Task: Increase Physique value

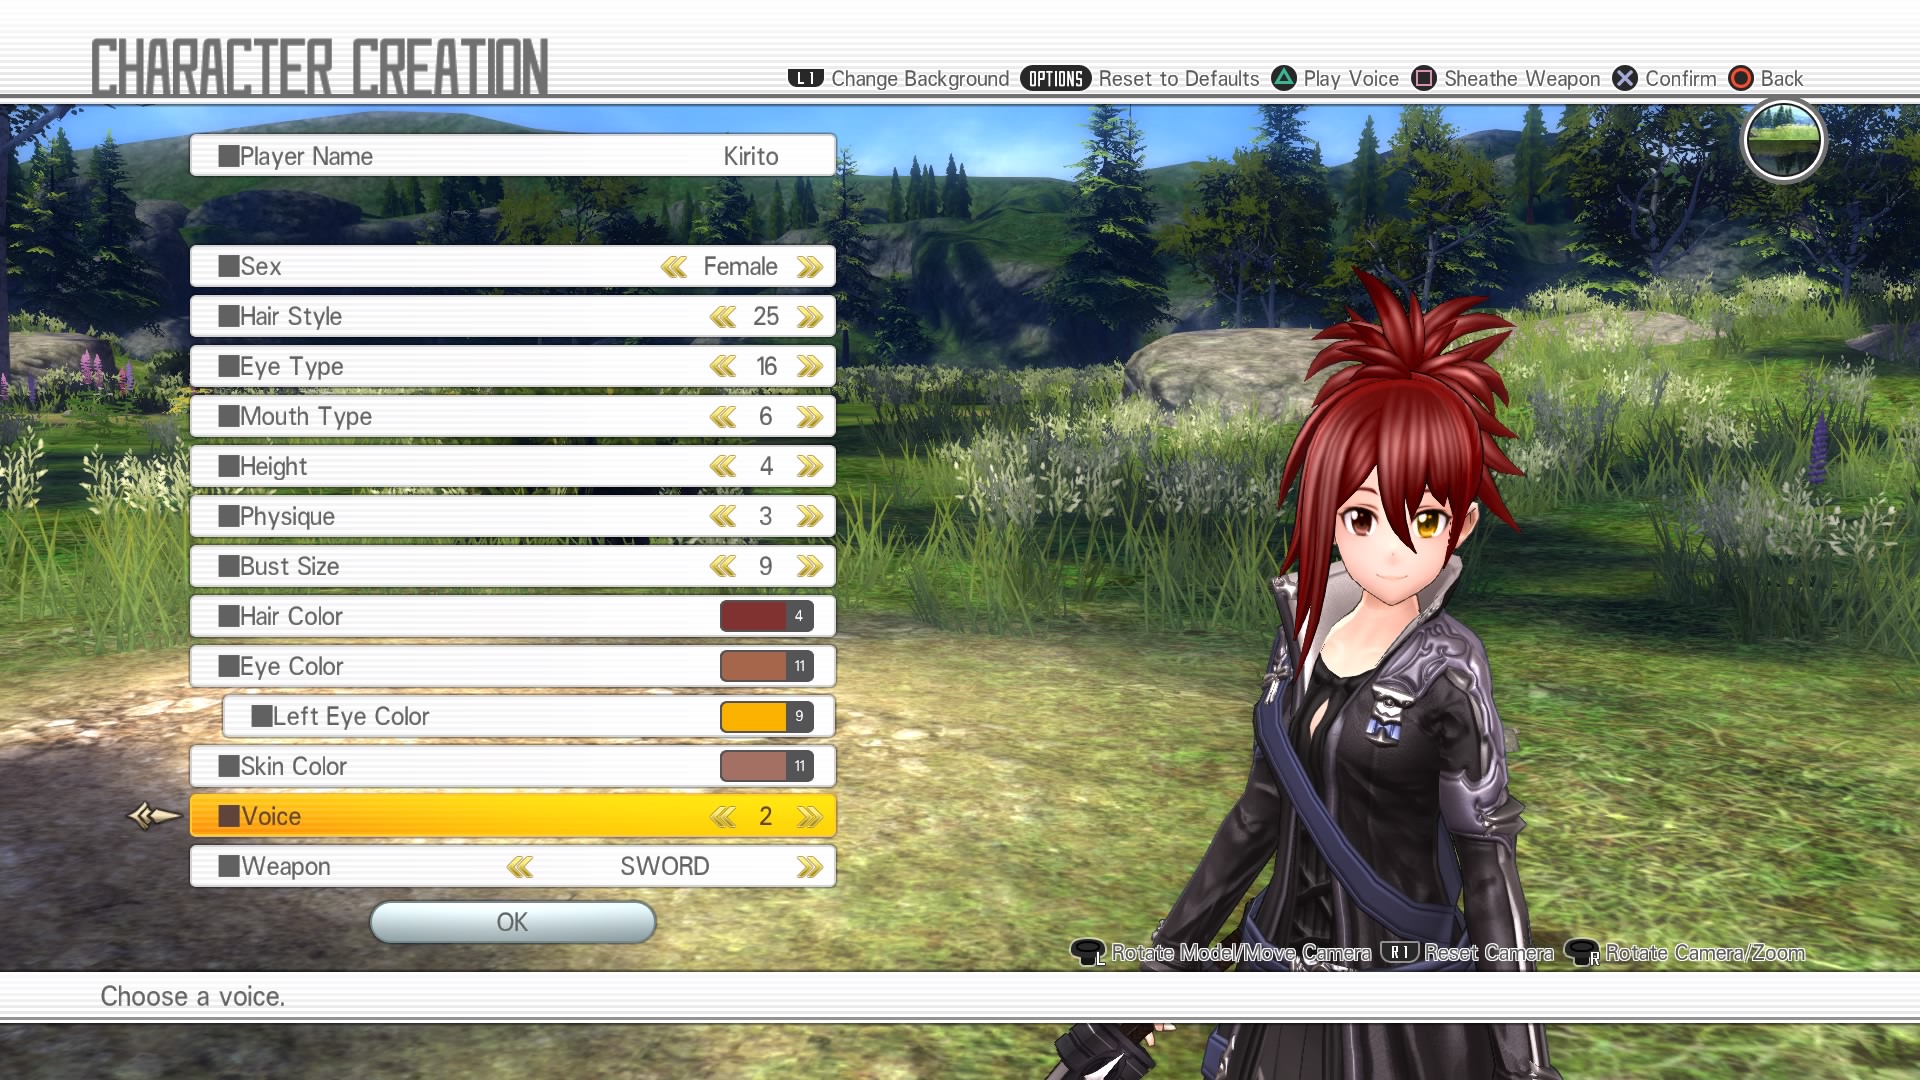Action: [x=810, y=517]
